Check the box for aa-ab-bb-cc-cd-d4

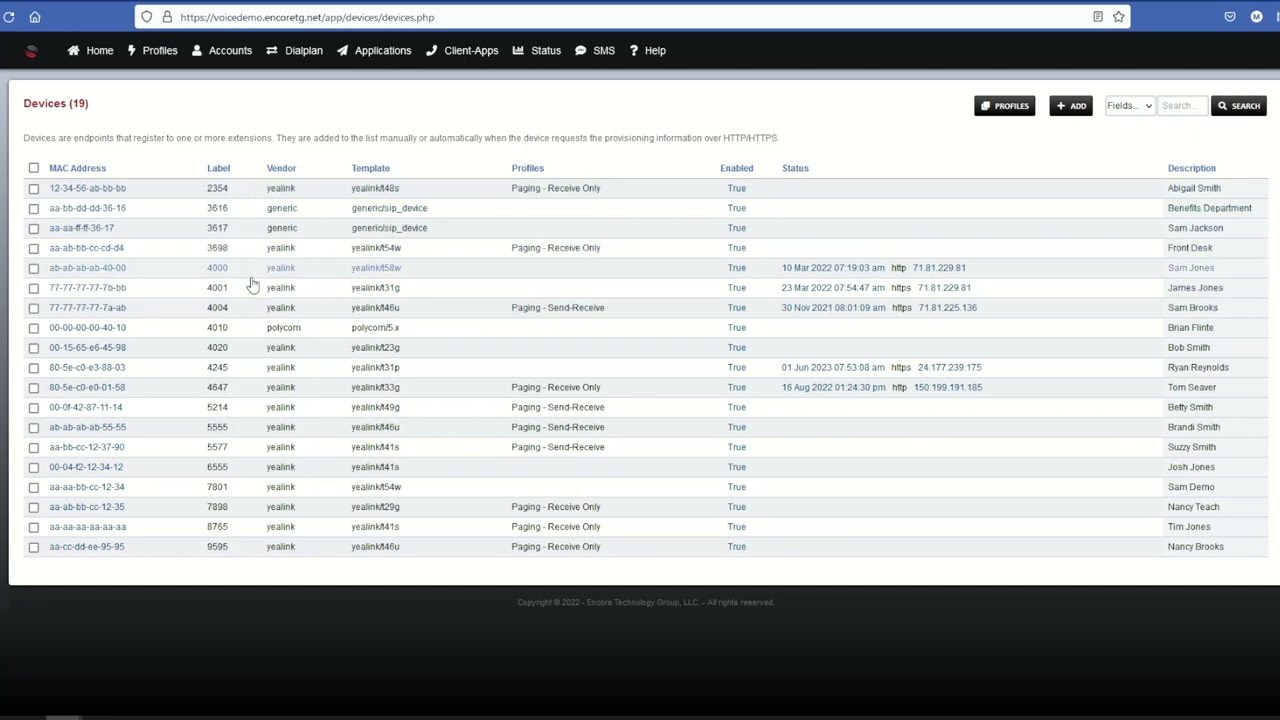point(34,248)
